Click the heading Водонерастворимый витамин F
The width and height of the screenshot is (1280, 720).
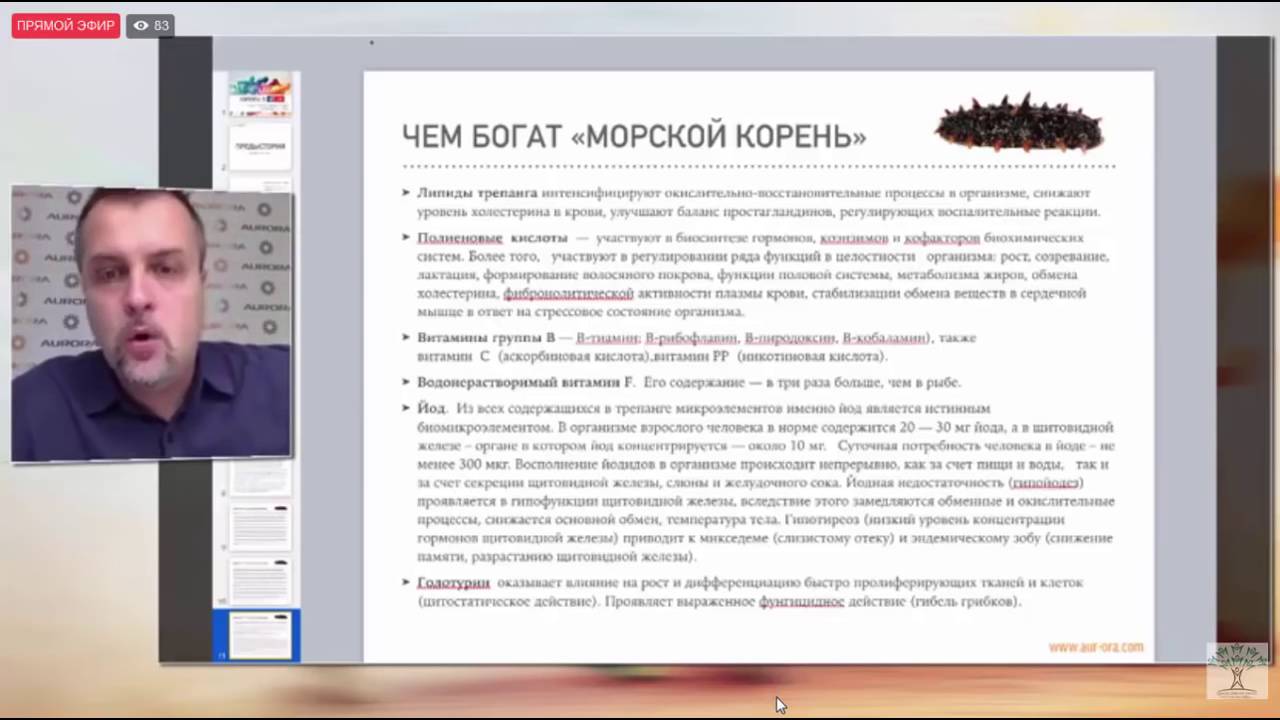point(525,382)
